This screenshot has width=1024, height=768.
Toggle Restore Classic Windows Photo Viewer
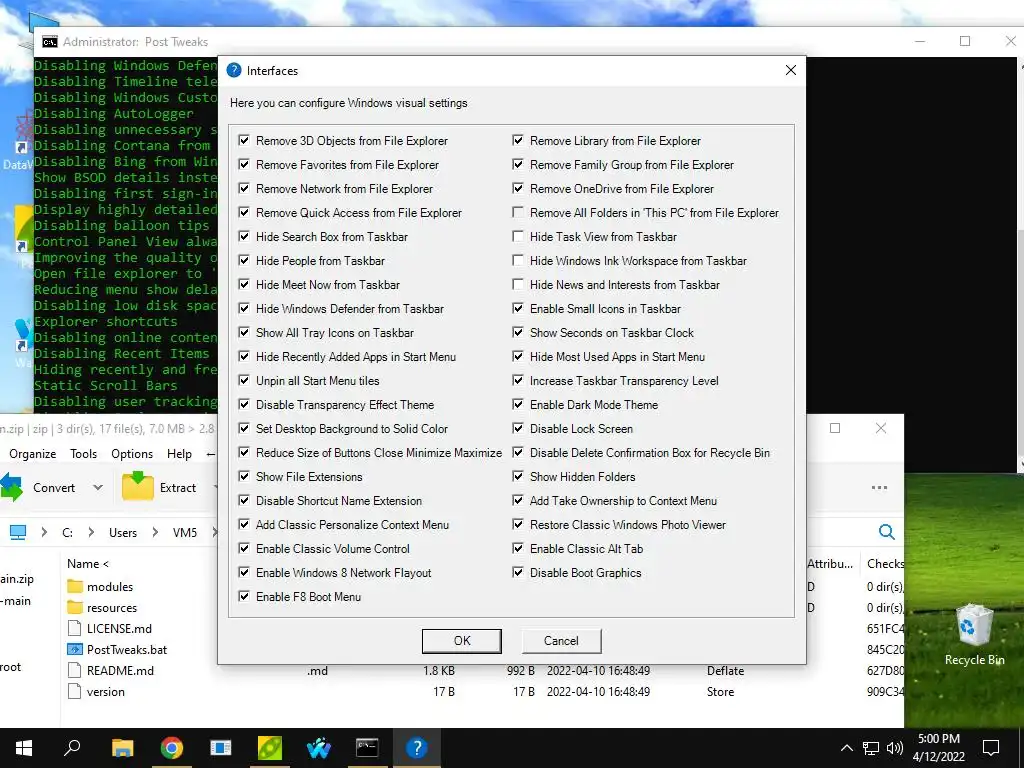tap(518, 524)
